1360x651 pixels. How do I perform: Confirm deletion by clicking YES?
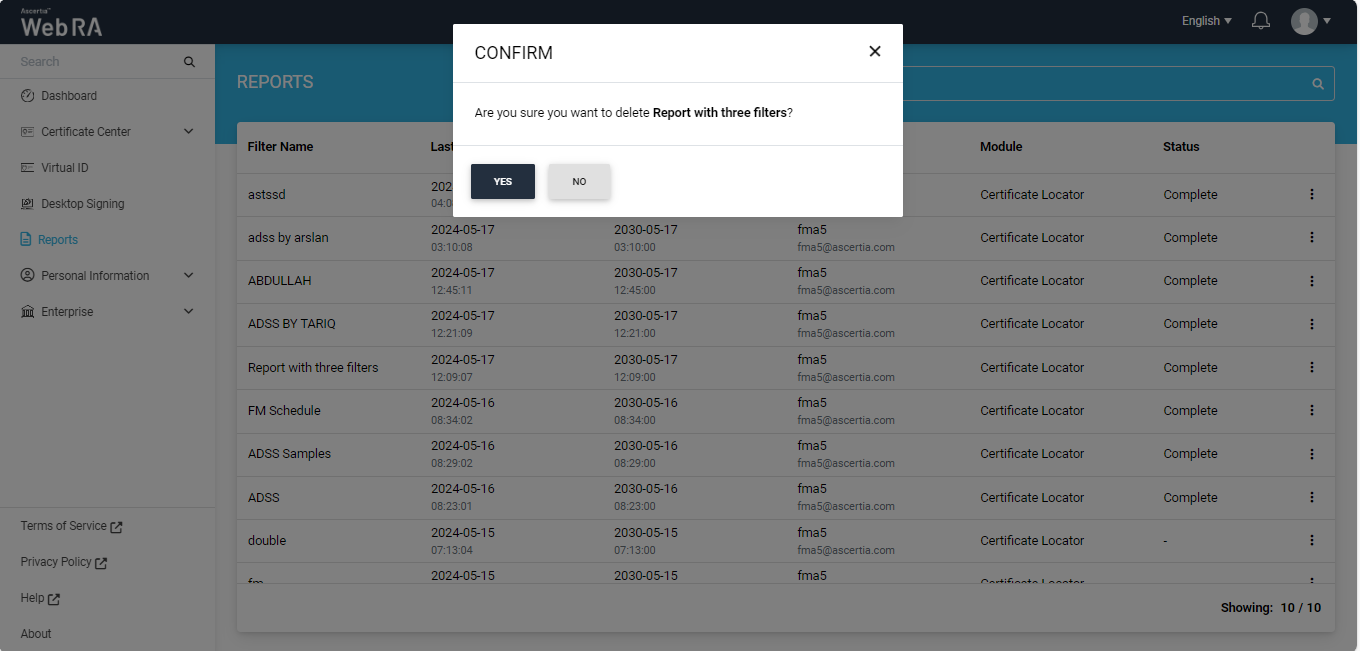coord(503,182)
